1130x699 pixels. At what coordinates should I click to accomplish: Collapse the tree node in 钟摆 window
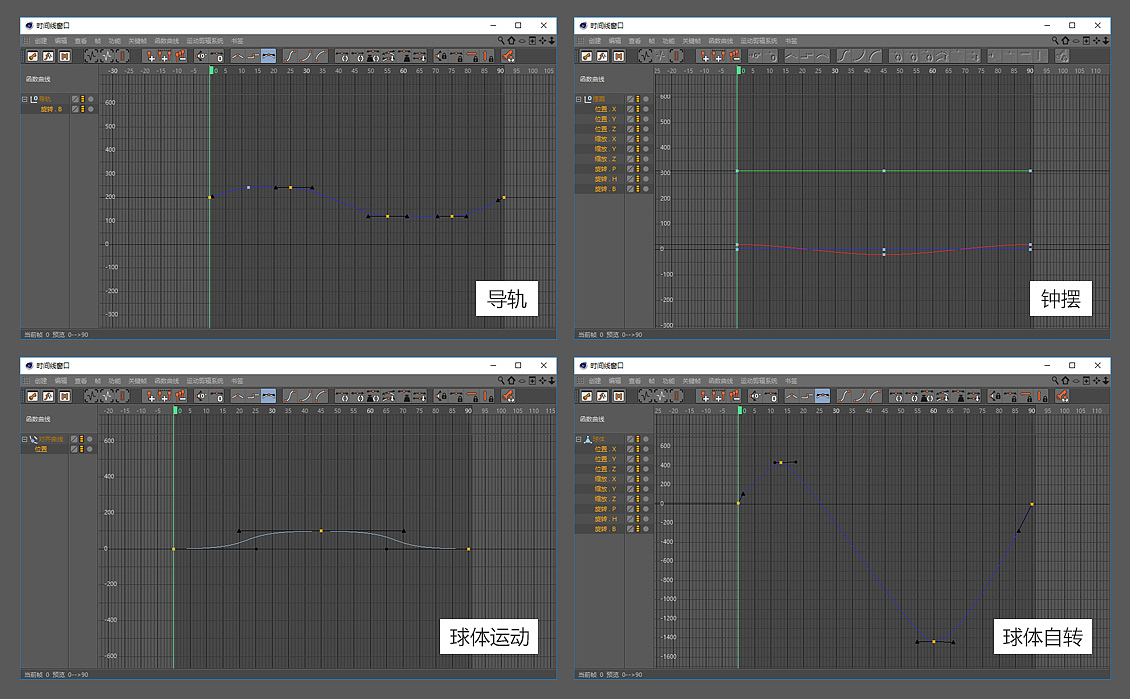pyautogui.click(x=579, y=99)
